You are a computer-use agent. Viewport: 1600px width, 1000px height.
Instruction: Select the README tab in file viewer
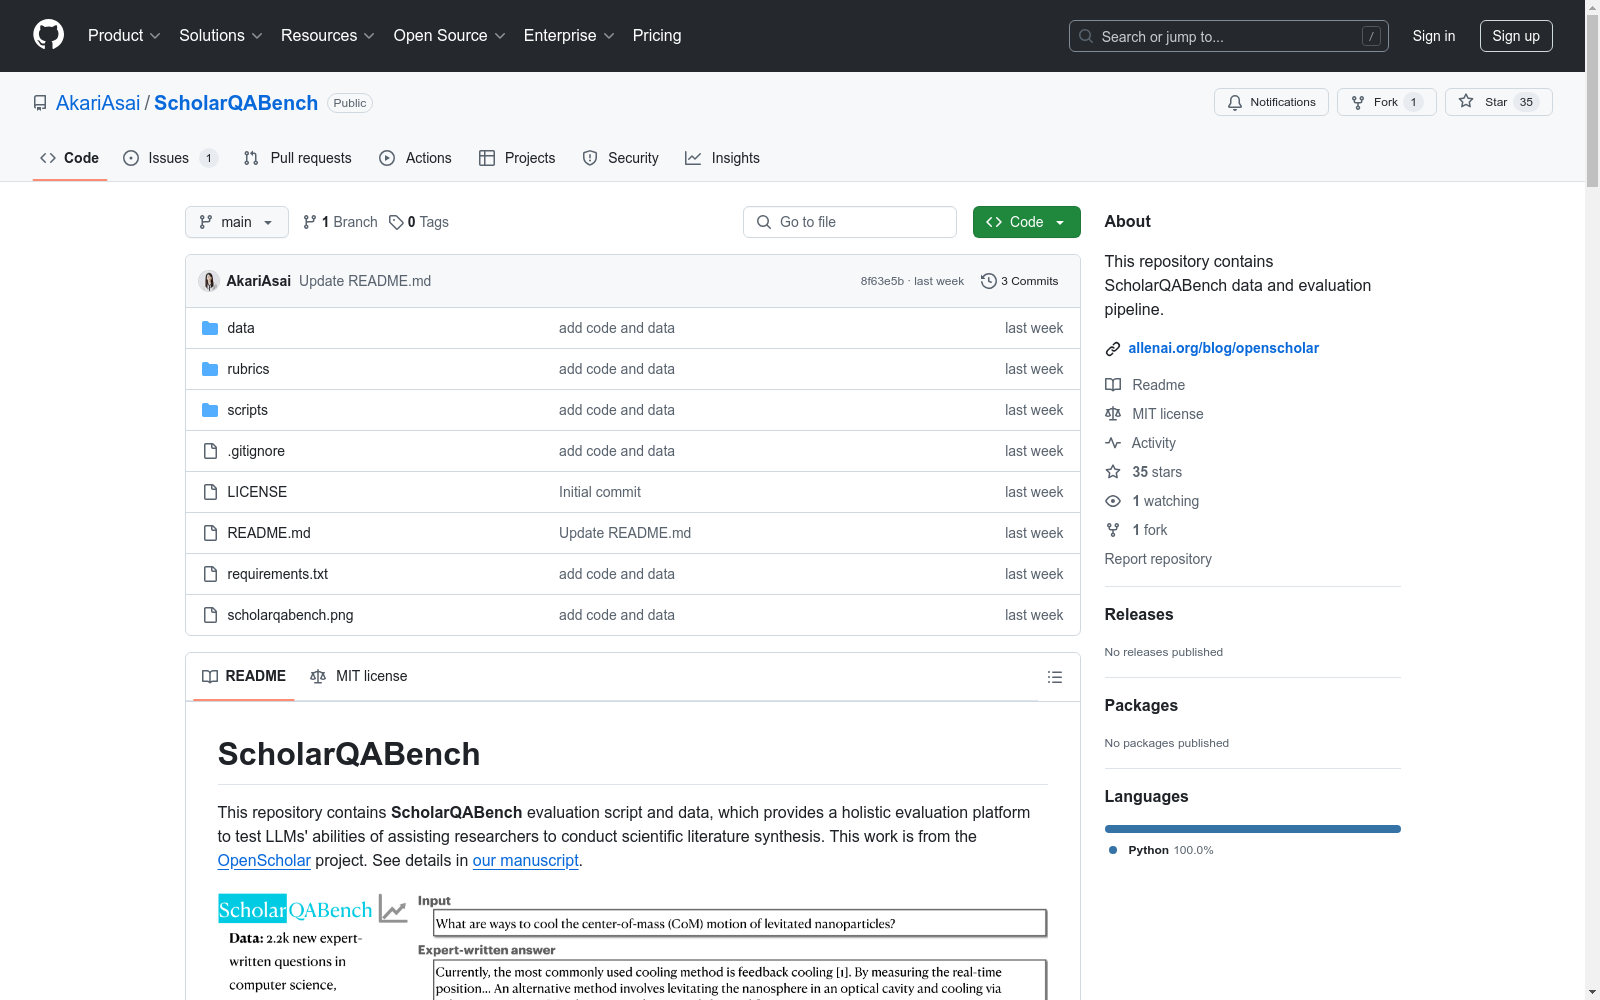(x=244, y=676)
